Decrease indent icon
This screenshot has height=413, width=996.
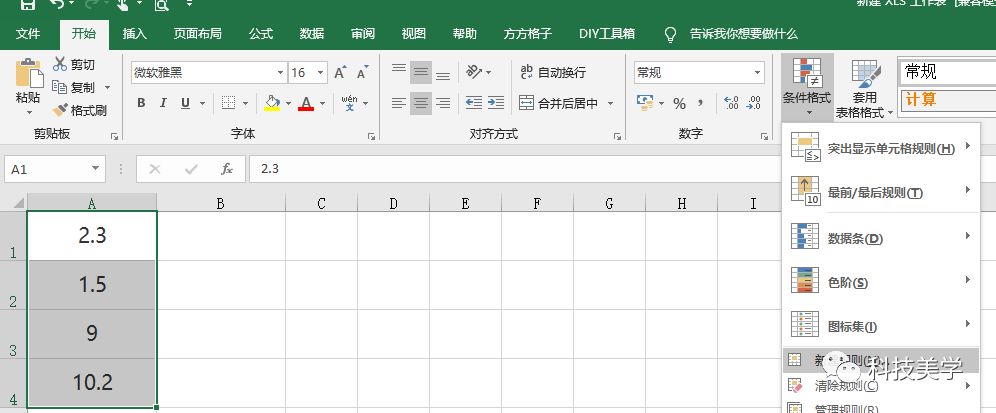474,103
